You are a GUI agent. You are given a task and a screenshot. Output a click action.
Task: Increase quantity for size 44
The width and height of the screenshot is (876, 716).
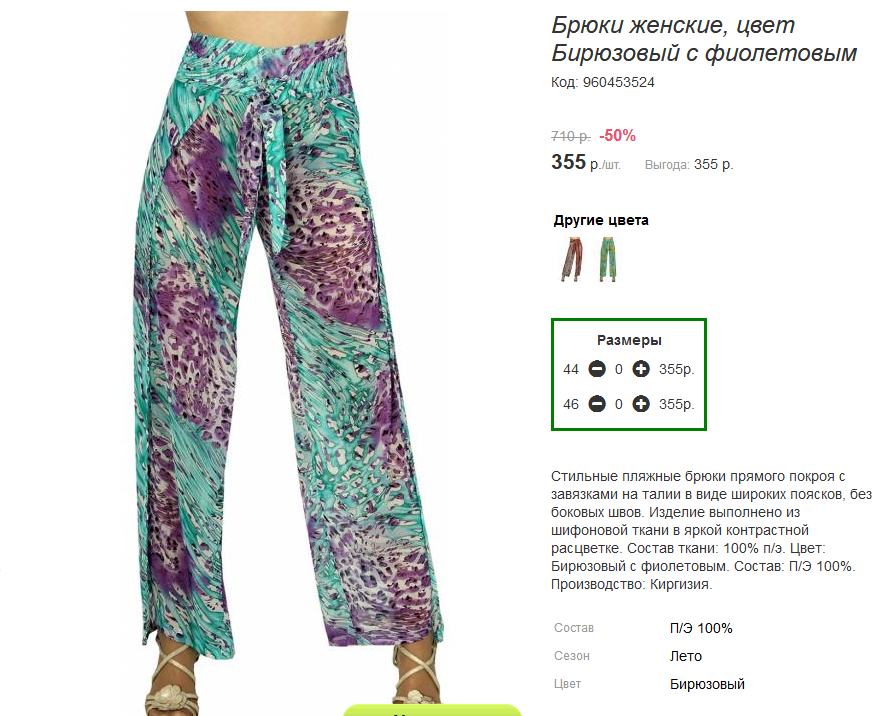click(641, 369)
